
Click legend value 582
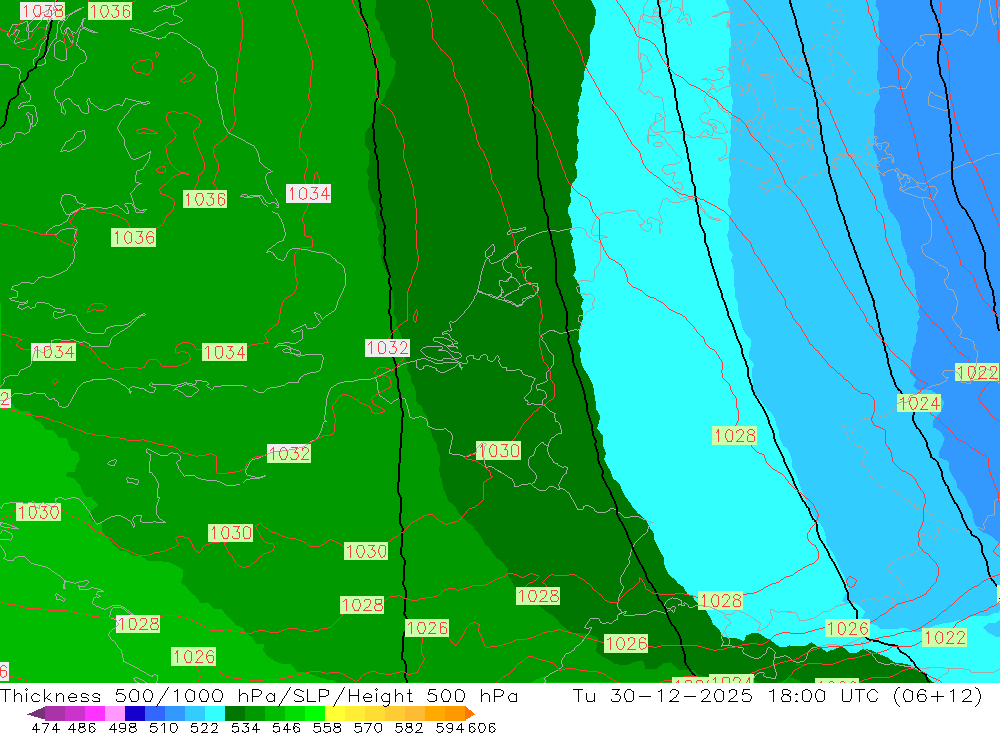point(408,728)
